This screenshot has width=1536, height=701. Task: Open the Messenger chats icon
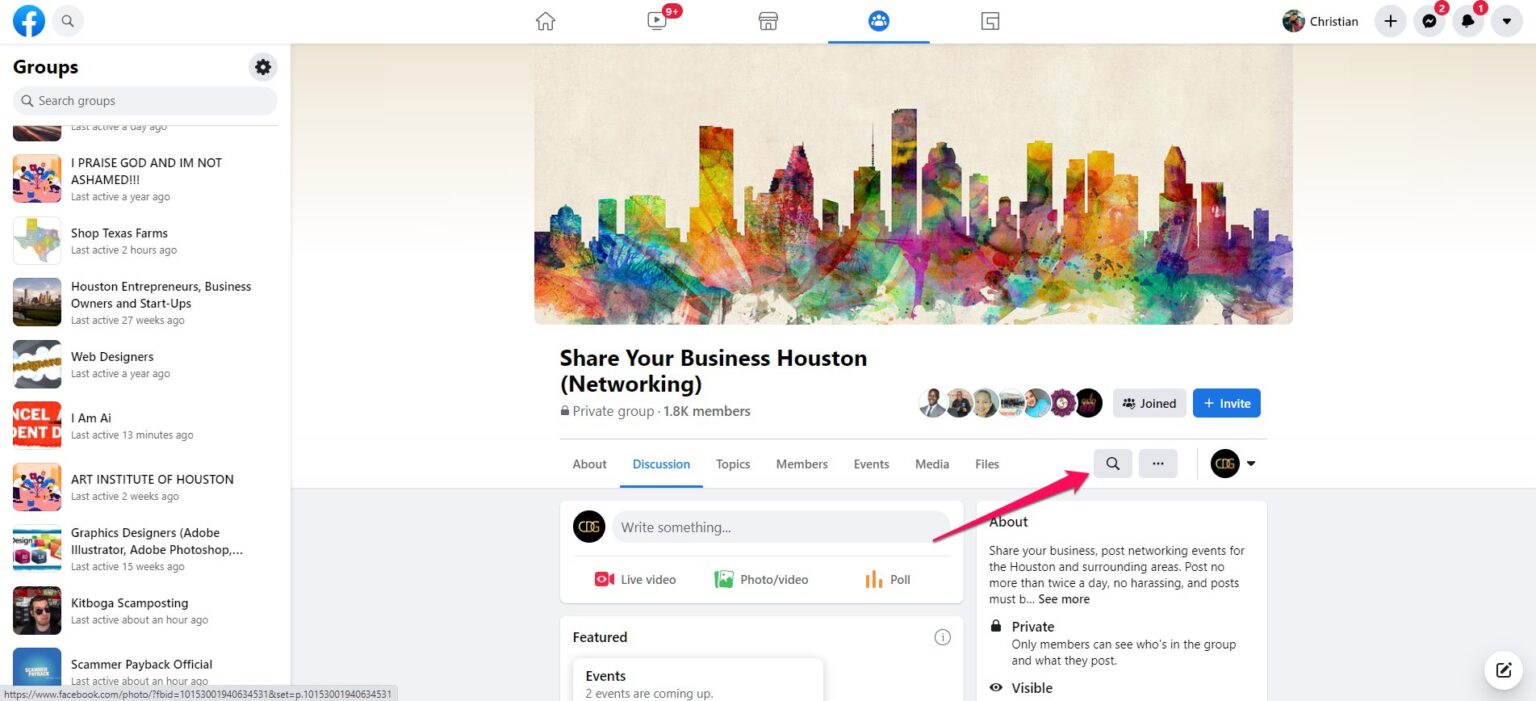click(1429, 21)
